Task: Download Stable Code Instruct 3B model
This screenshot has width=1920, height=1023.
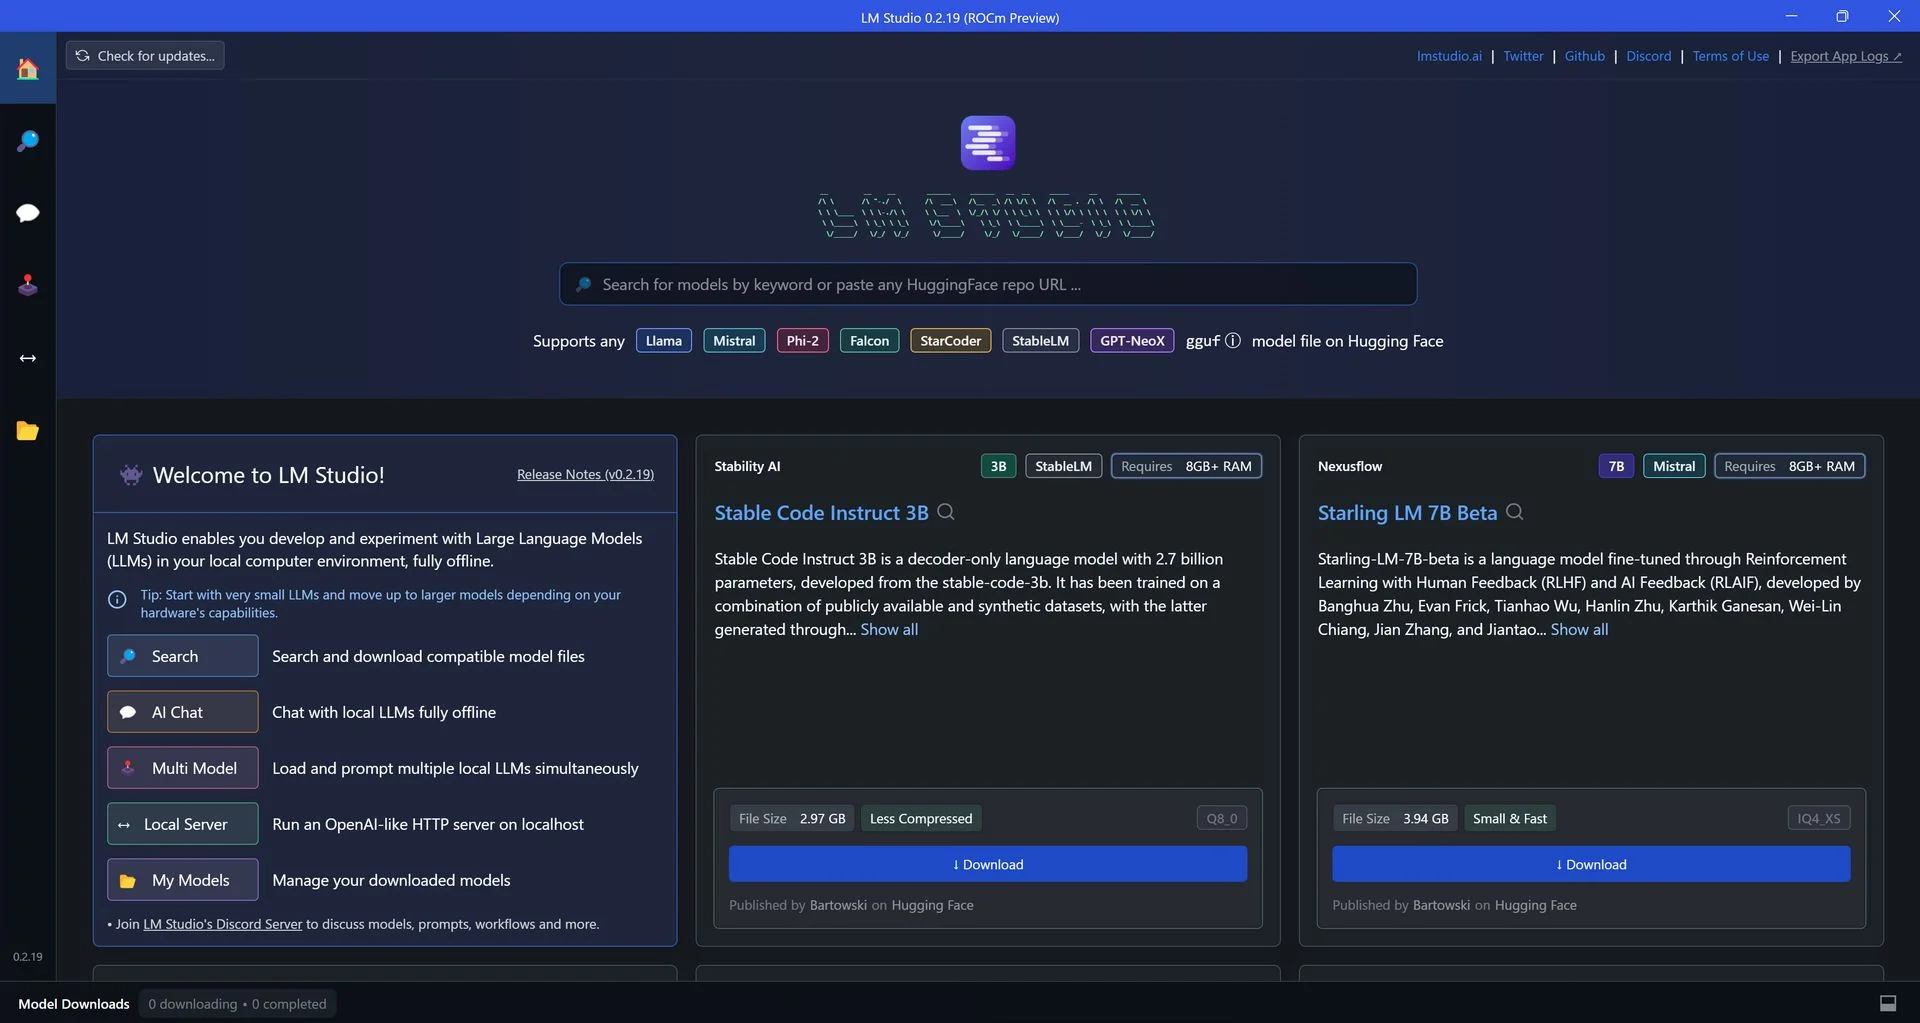Action: (988, 864)
